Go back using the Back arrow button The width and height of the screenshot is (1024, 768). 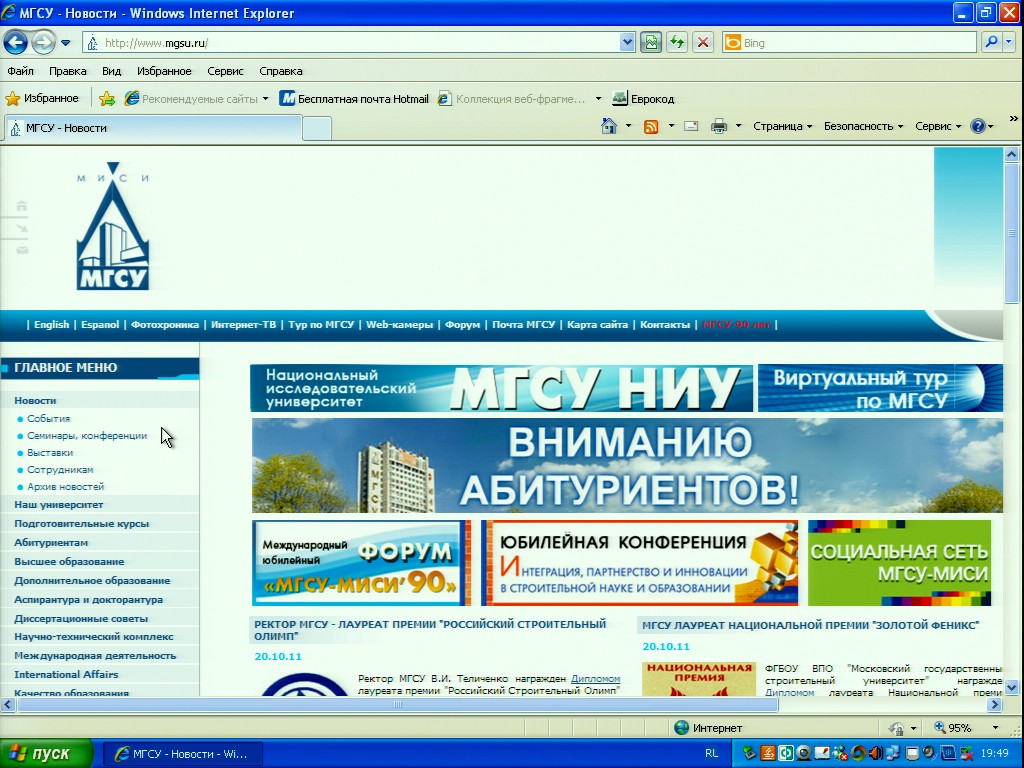[16, 43]
